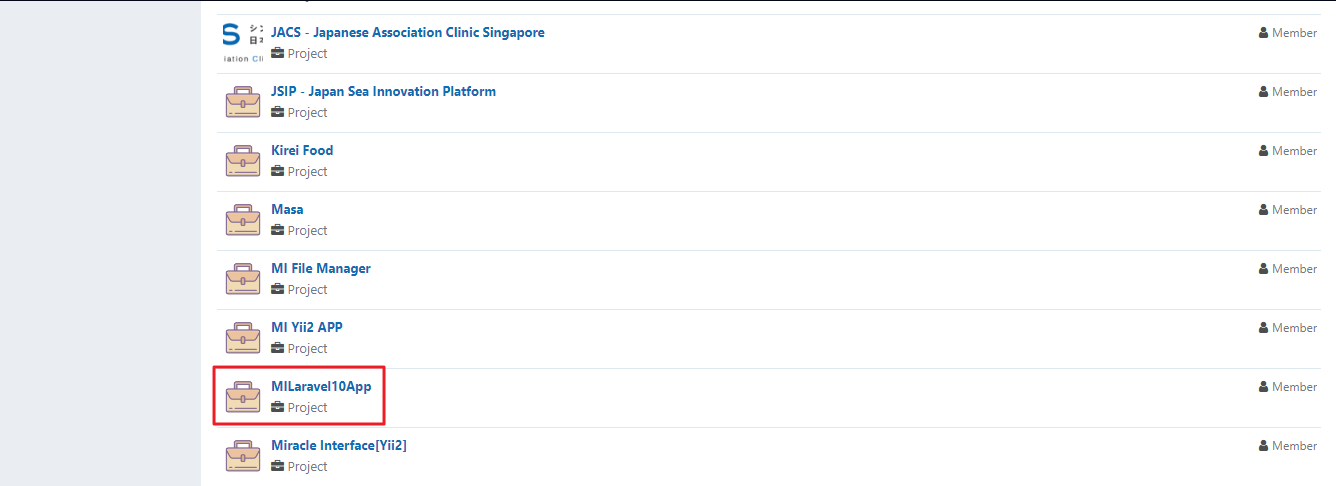
Task: Click the MI File Manager briefcase icon
Action: pos(242,279)
